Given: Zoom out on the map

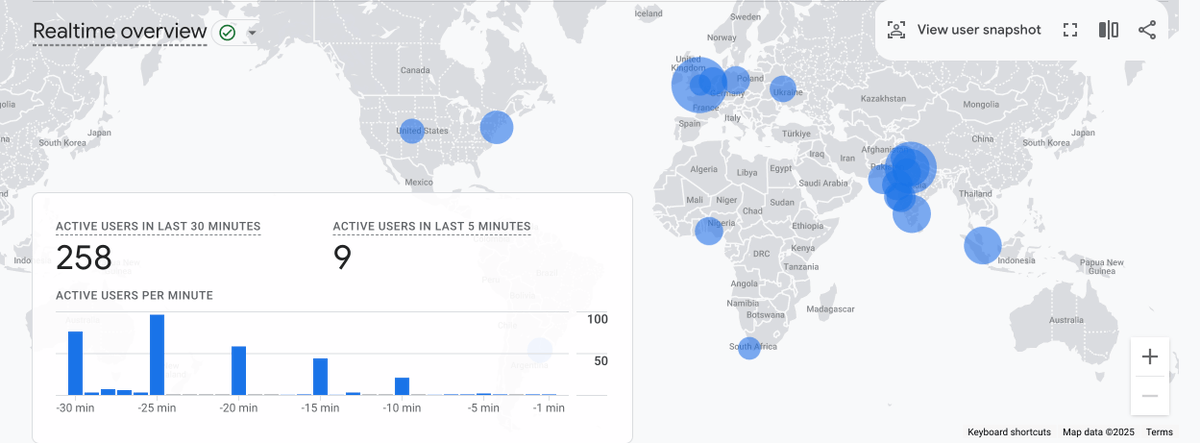Looking at the screenshot, I should (1150, 396).
